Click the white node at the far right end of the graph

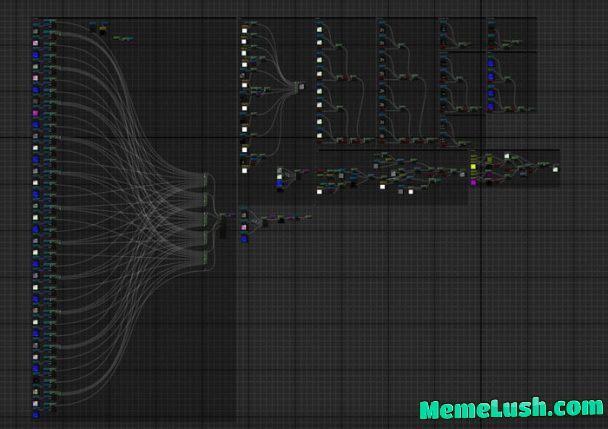[x=555, y=167]
